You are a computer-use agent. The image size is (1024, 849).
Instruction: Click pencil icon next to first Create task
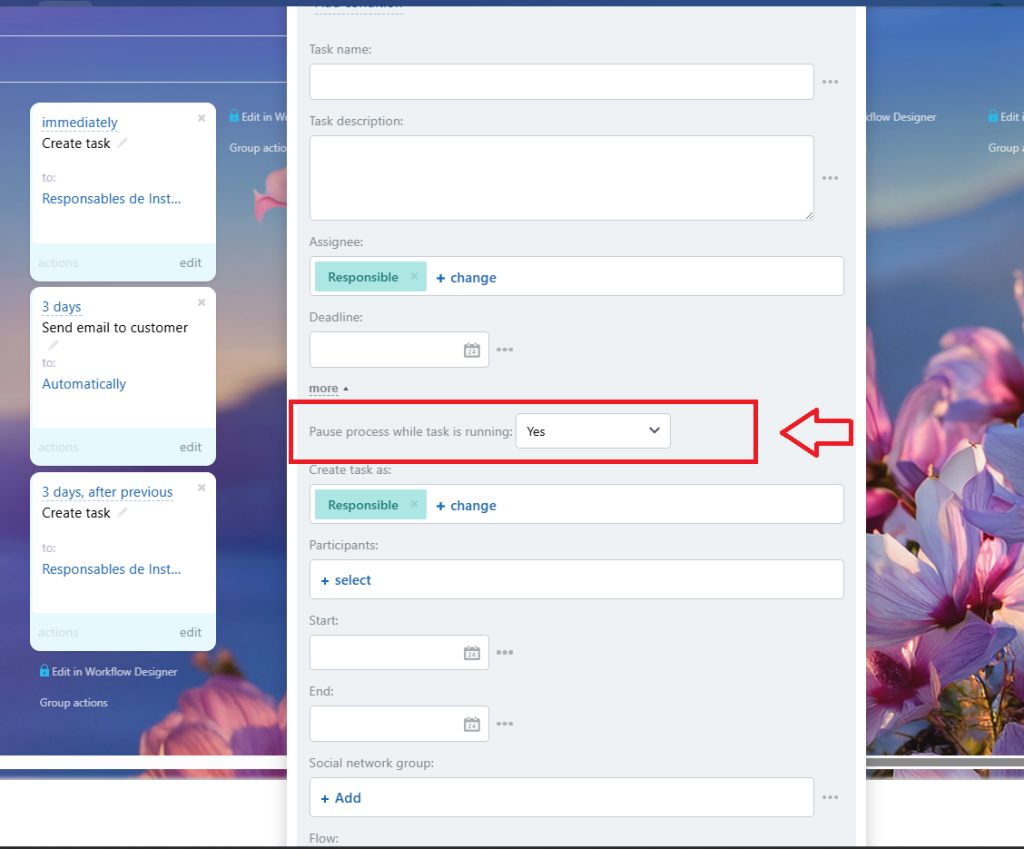pos(123,143)
